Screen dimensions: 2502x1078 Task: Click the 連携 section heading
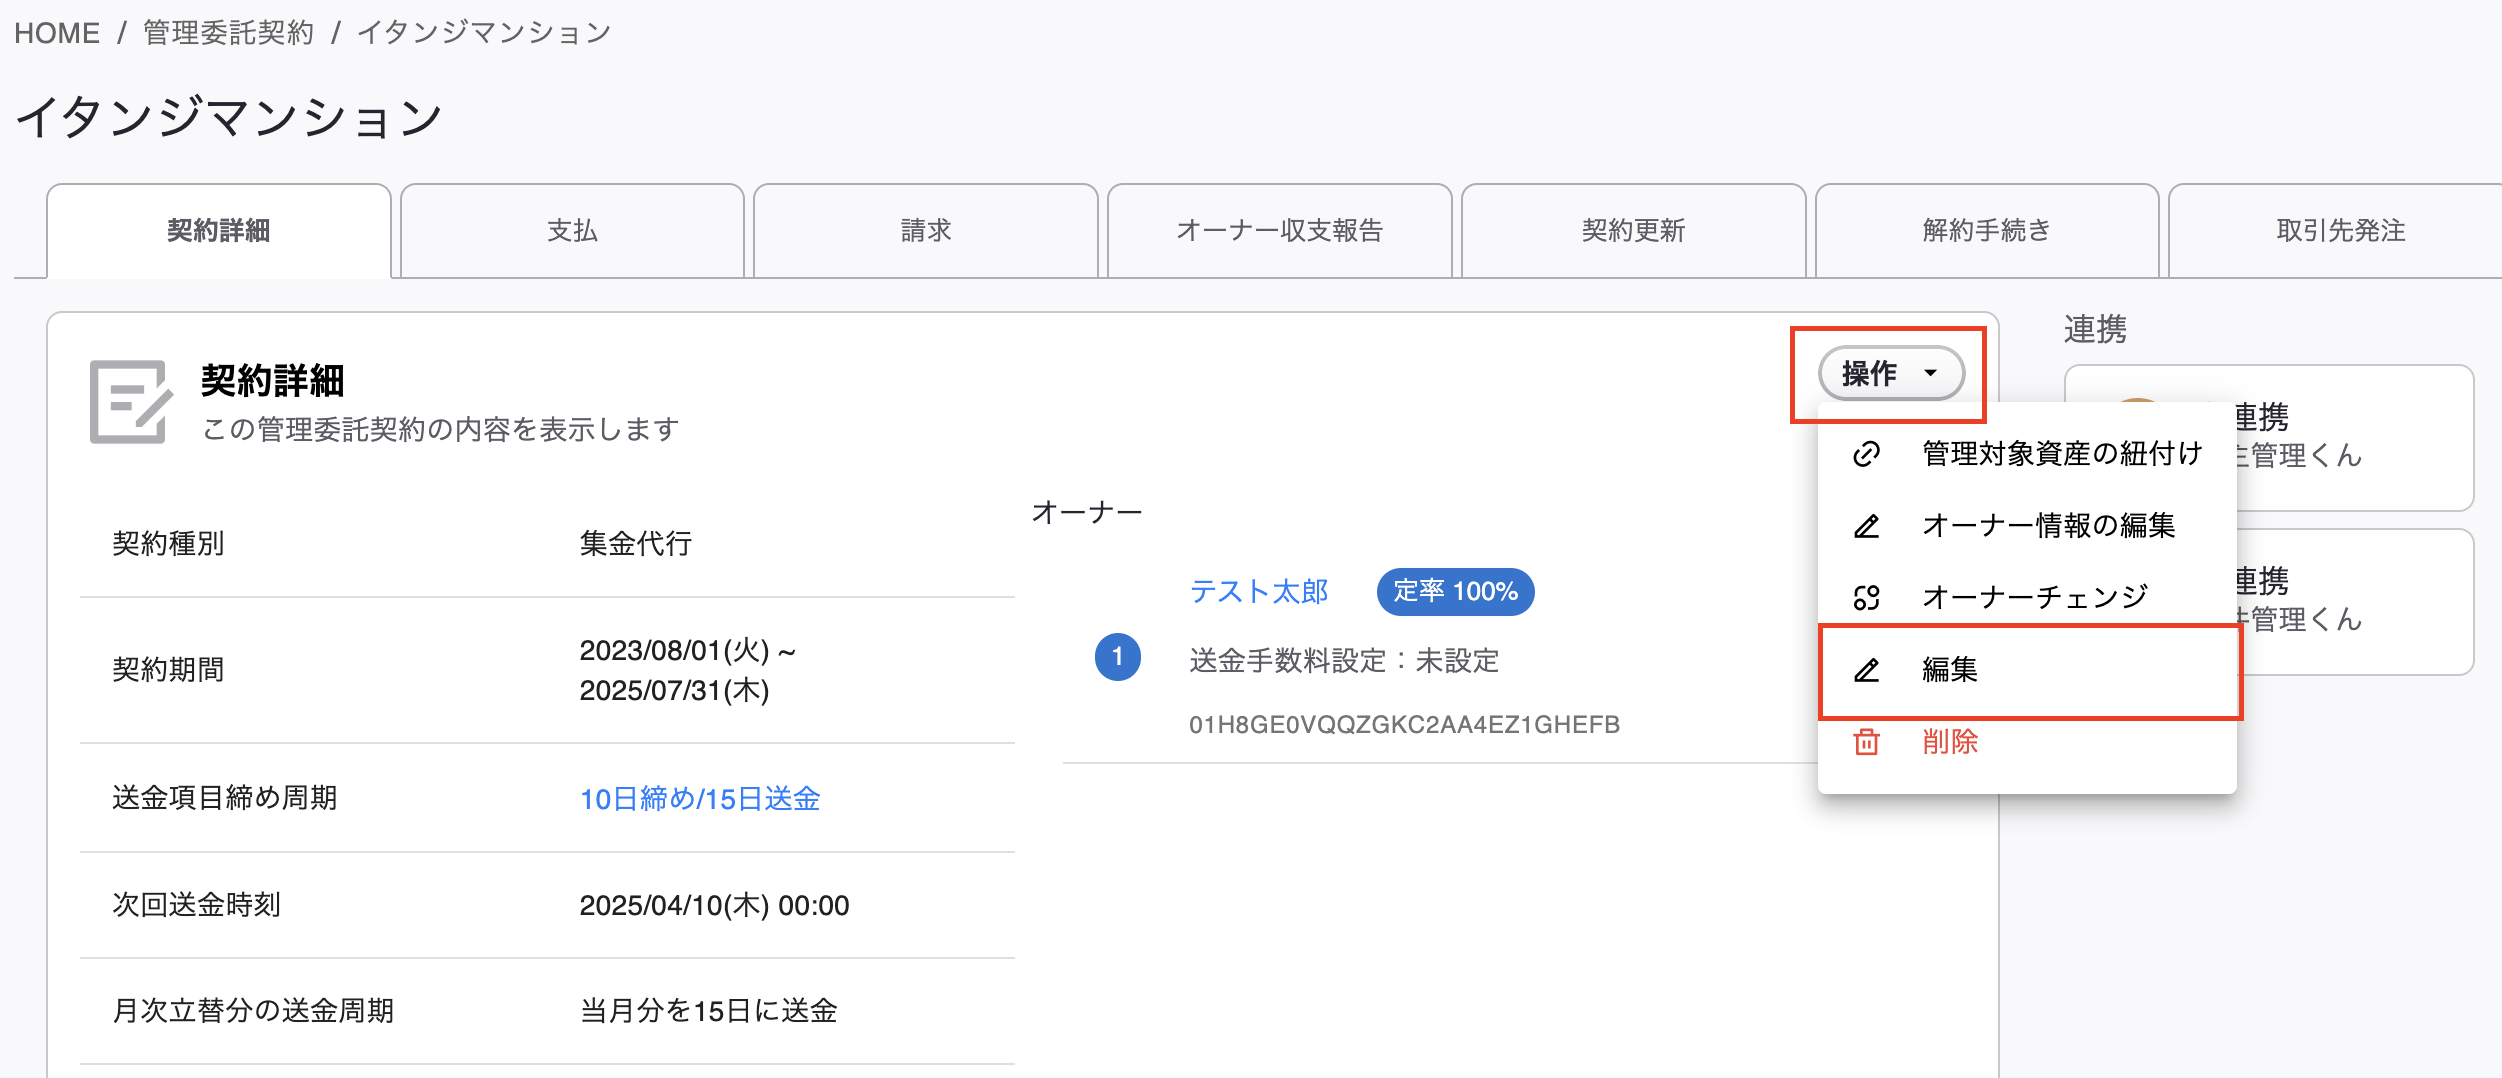pyautogui.click(x=2095, y=329)
